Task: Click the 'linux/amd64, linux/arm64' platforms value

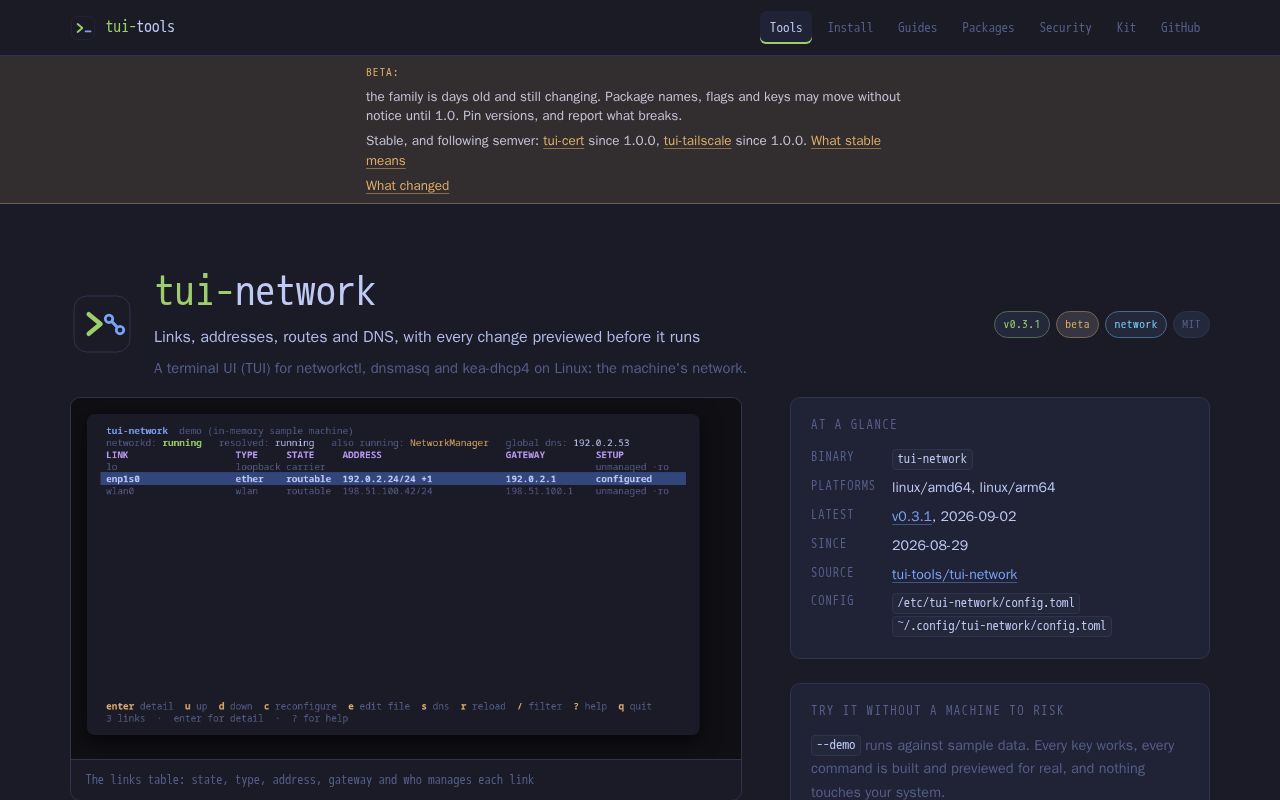Action: pos(973,488)
